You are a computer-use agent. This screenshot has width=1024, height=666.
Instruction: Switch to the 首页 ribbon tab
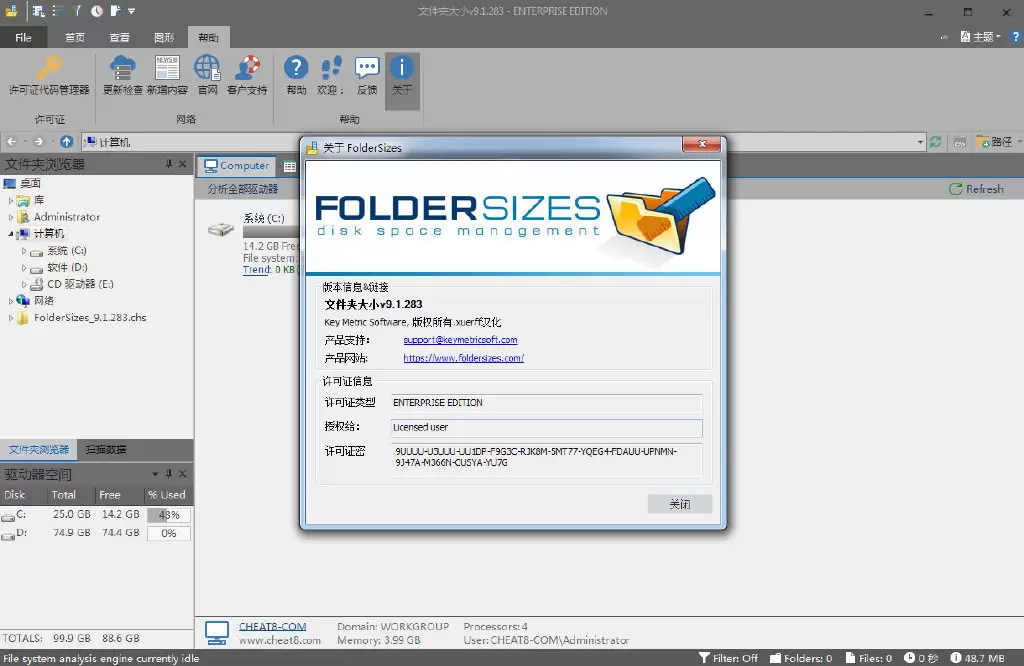(74, 37)
